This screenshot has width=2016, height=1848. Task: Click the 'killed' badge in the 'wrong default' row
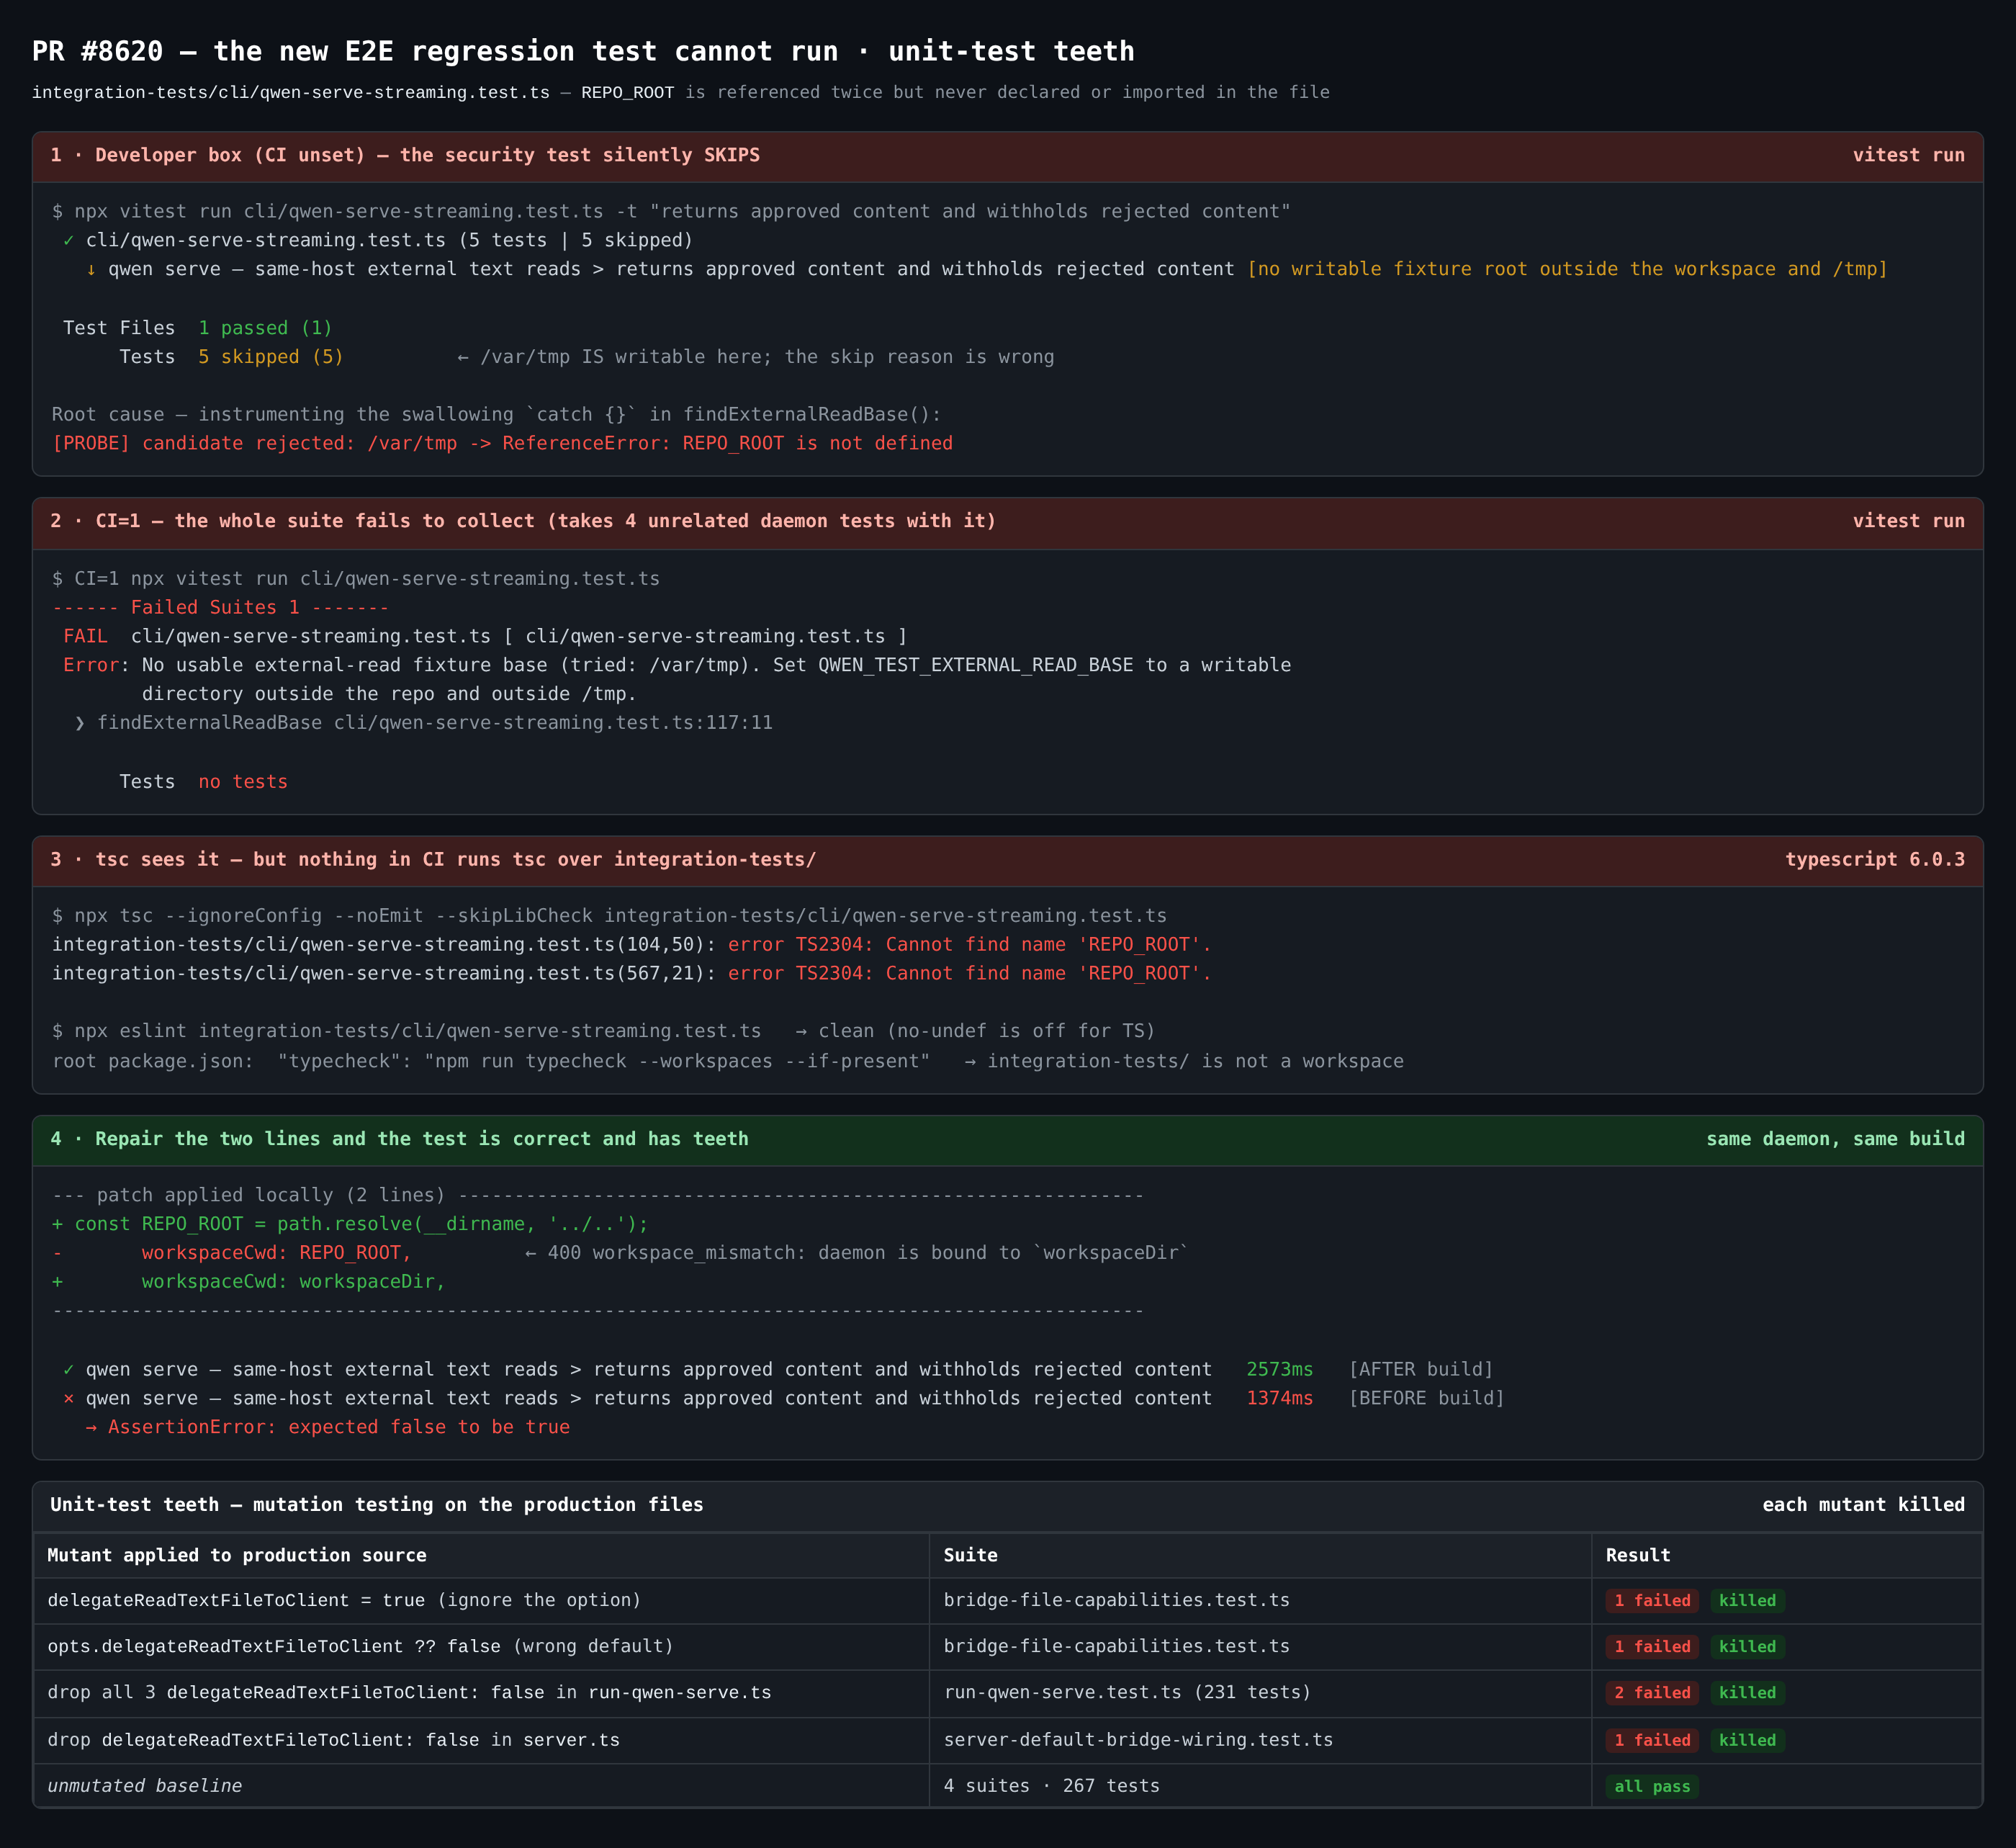click(1747, 1647)
